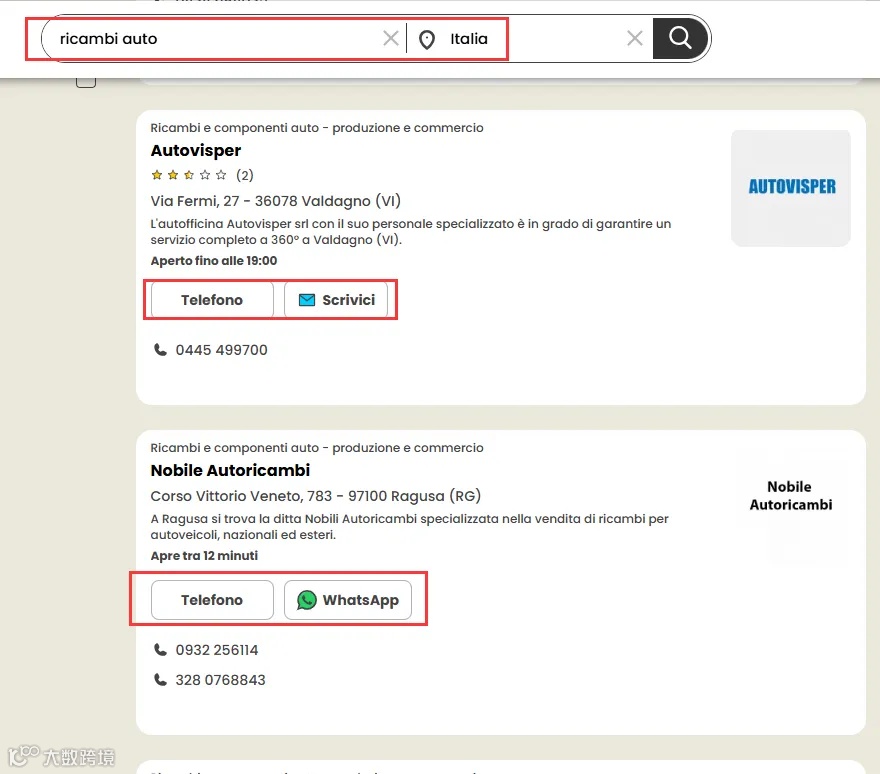Click Telefono button for Nobile Autoricambi
The height and width of the screenshot is (774, 880).
point(212,600)
